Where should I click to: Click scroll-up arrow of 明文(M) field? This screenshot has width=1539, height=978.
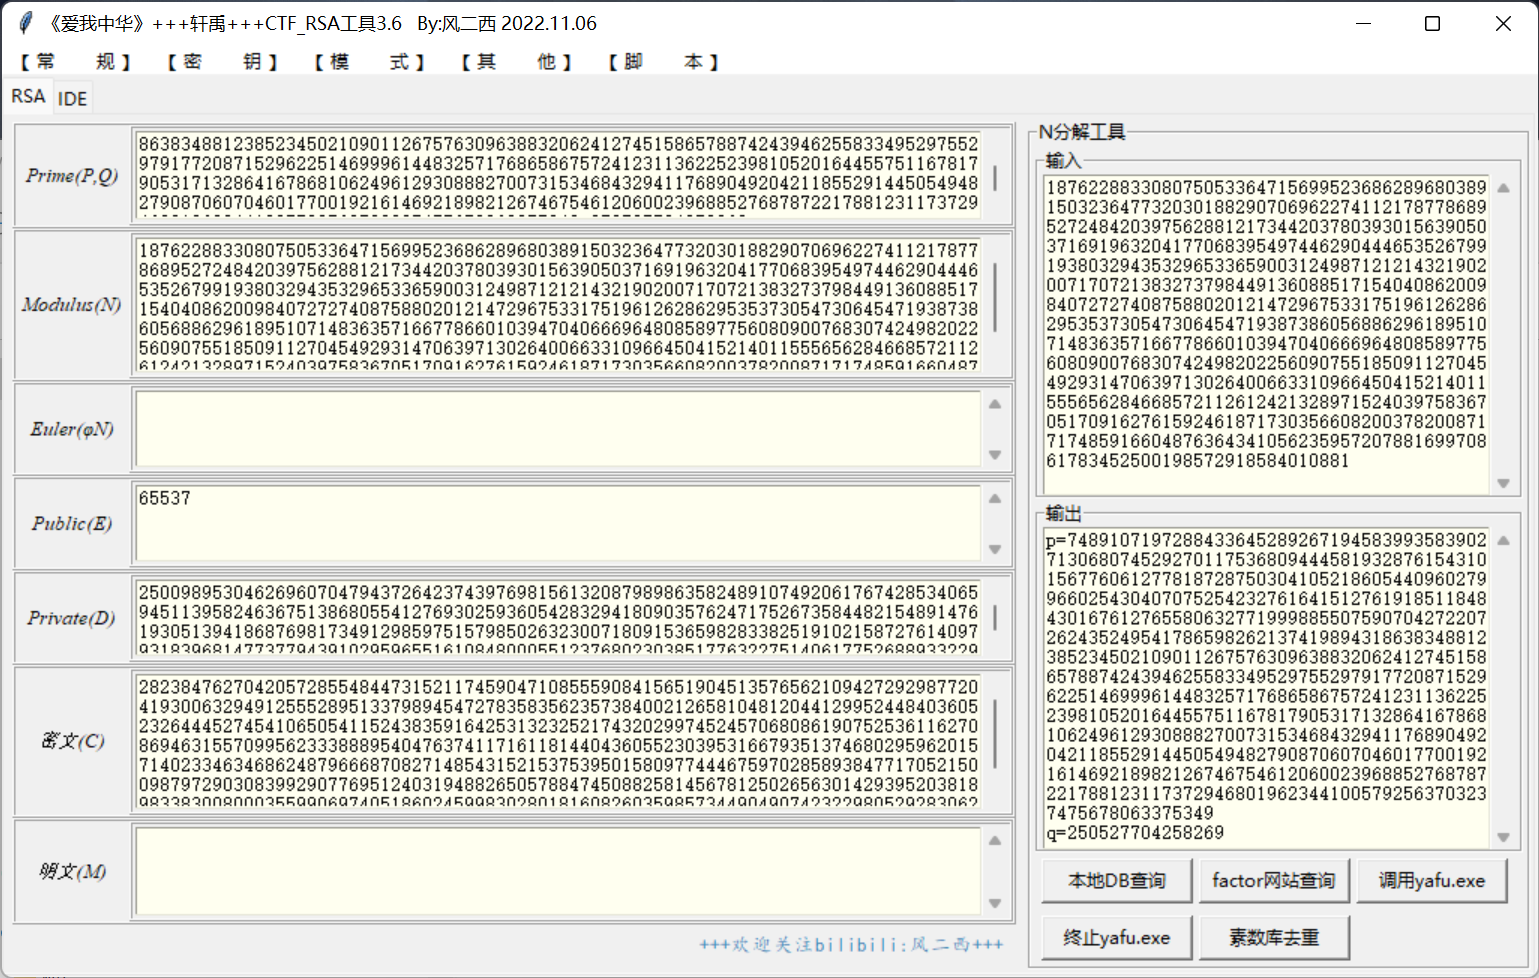995,840
